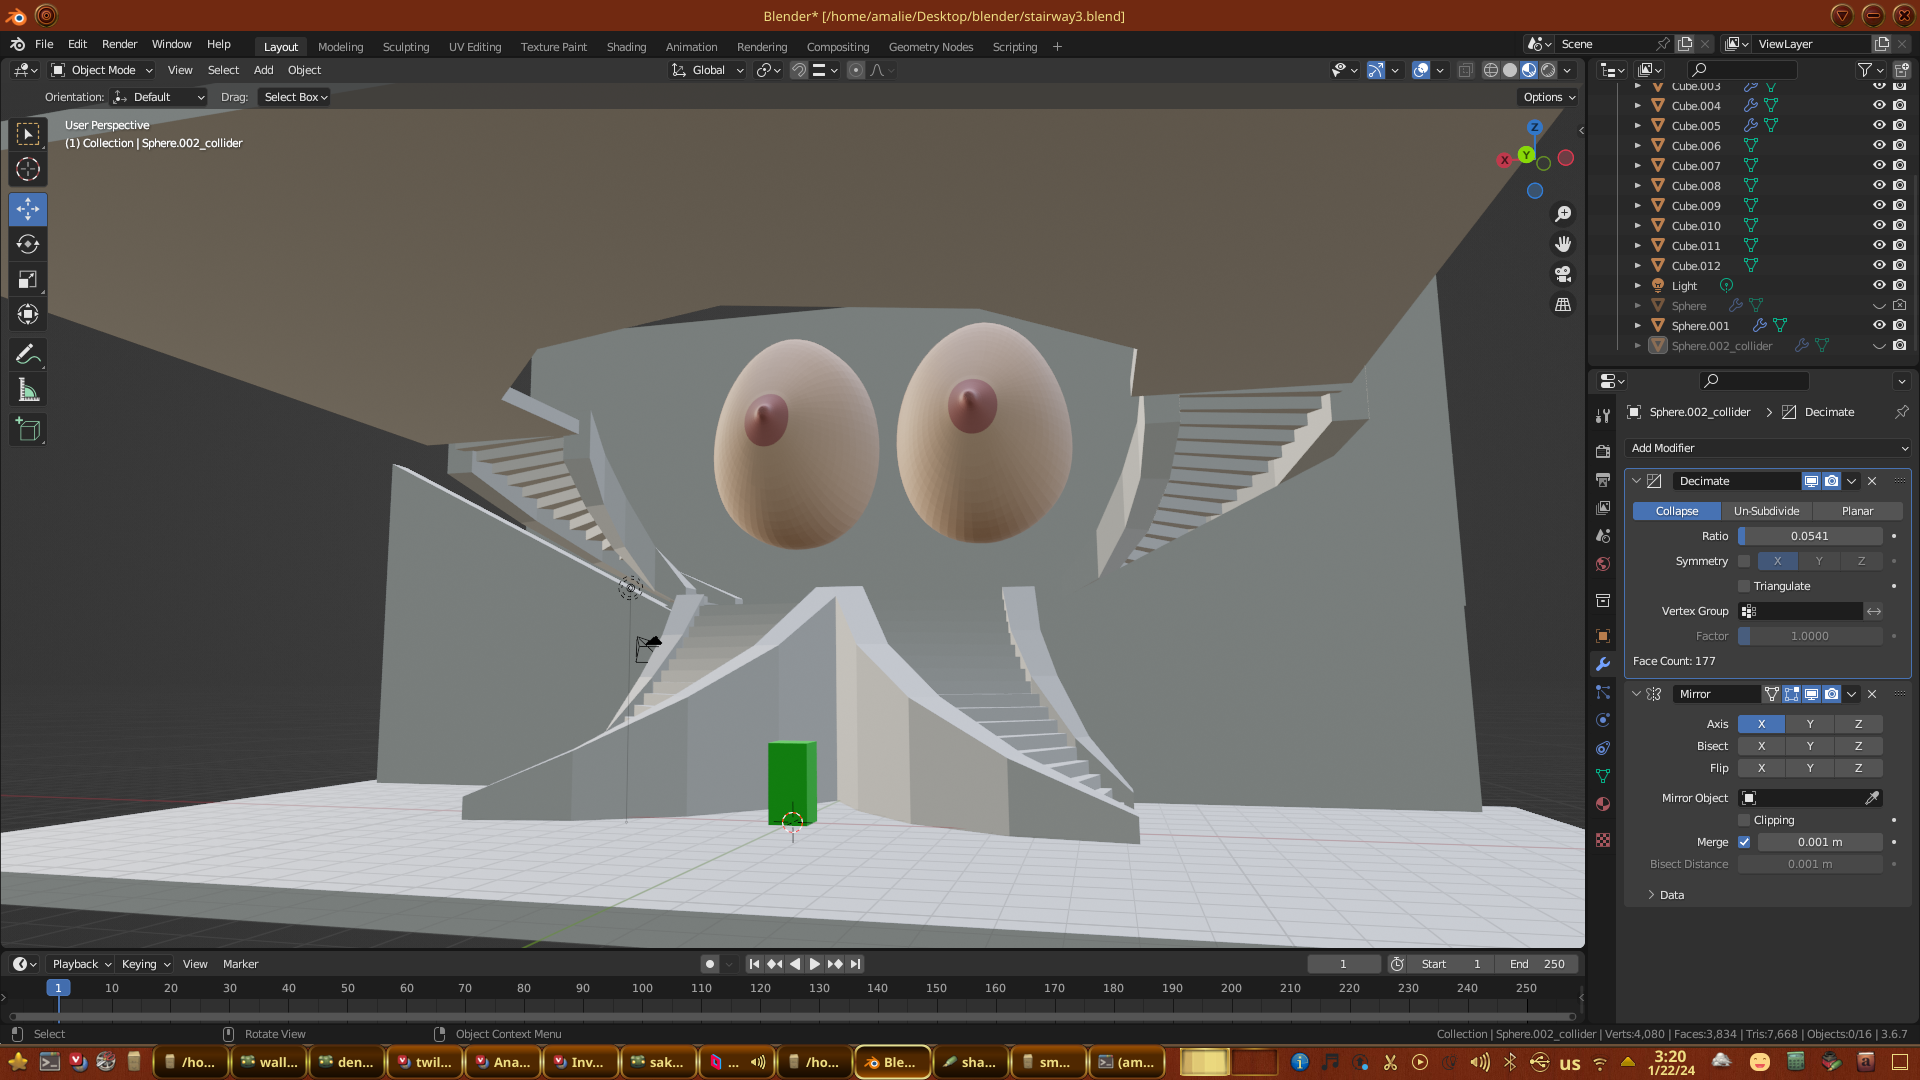Click the Add Cube tool

[x=28, y=431]
